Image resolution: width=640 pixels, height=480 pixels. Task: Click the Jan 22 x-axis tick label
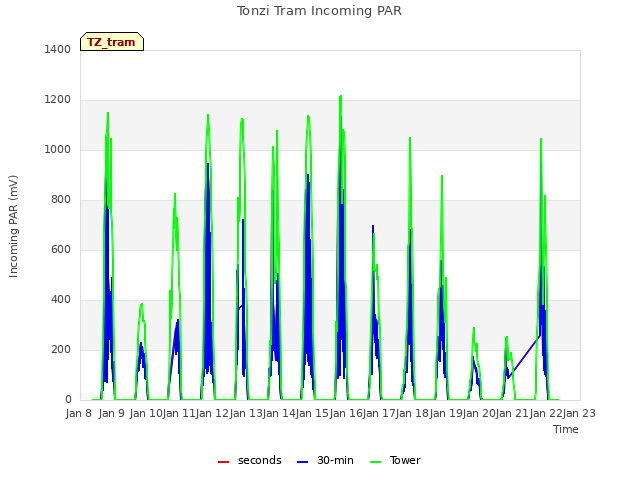tap(546, 413)
